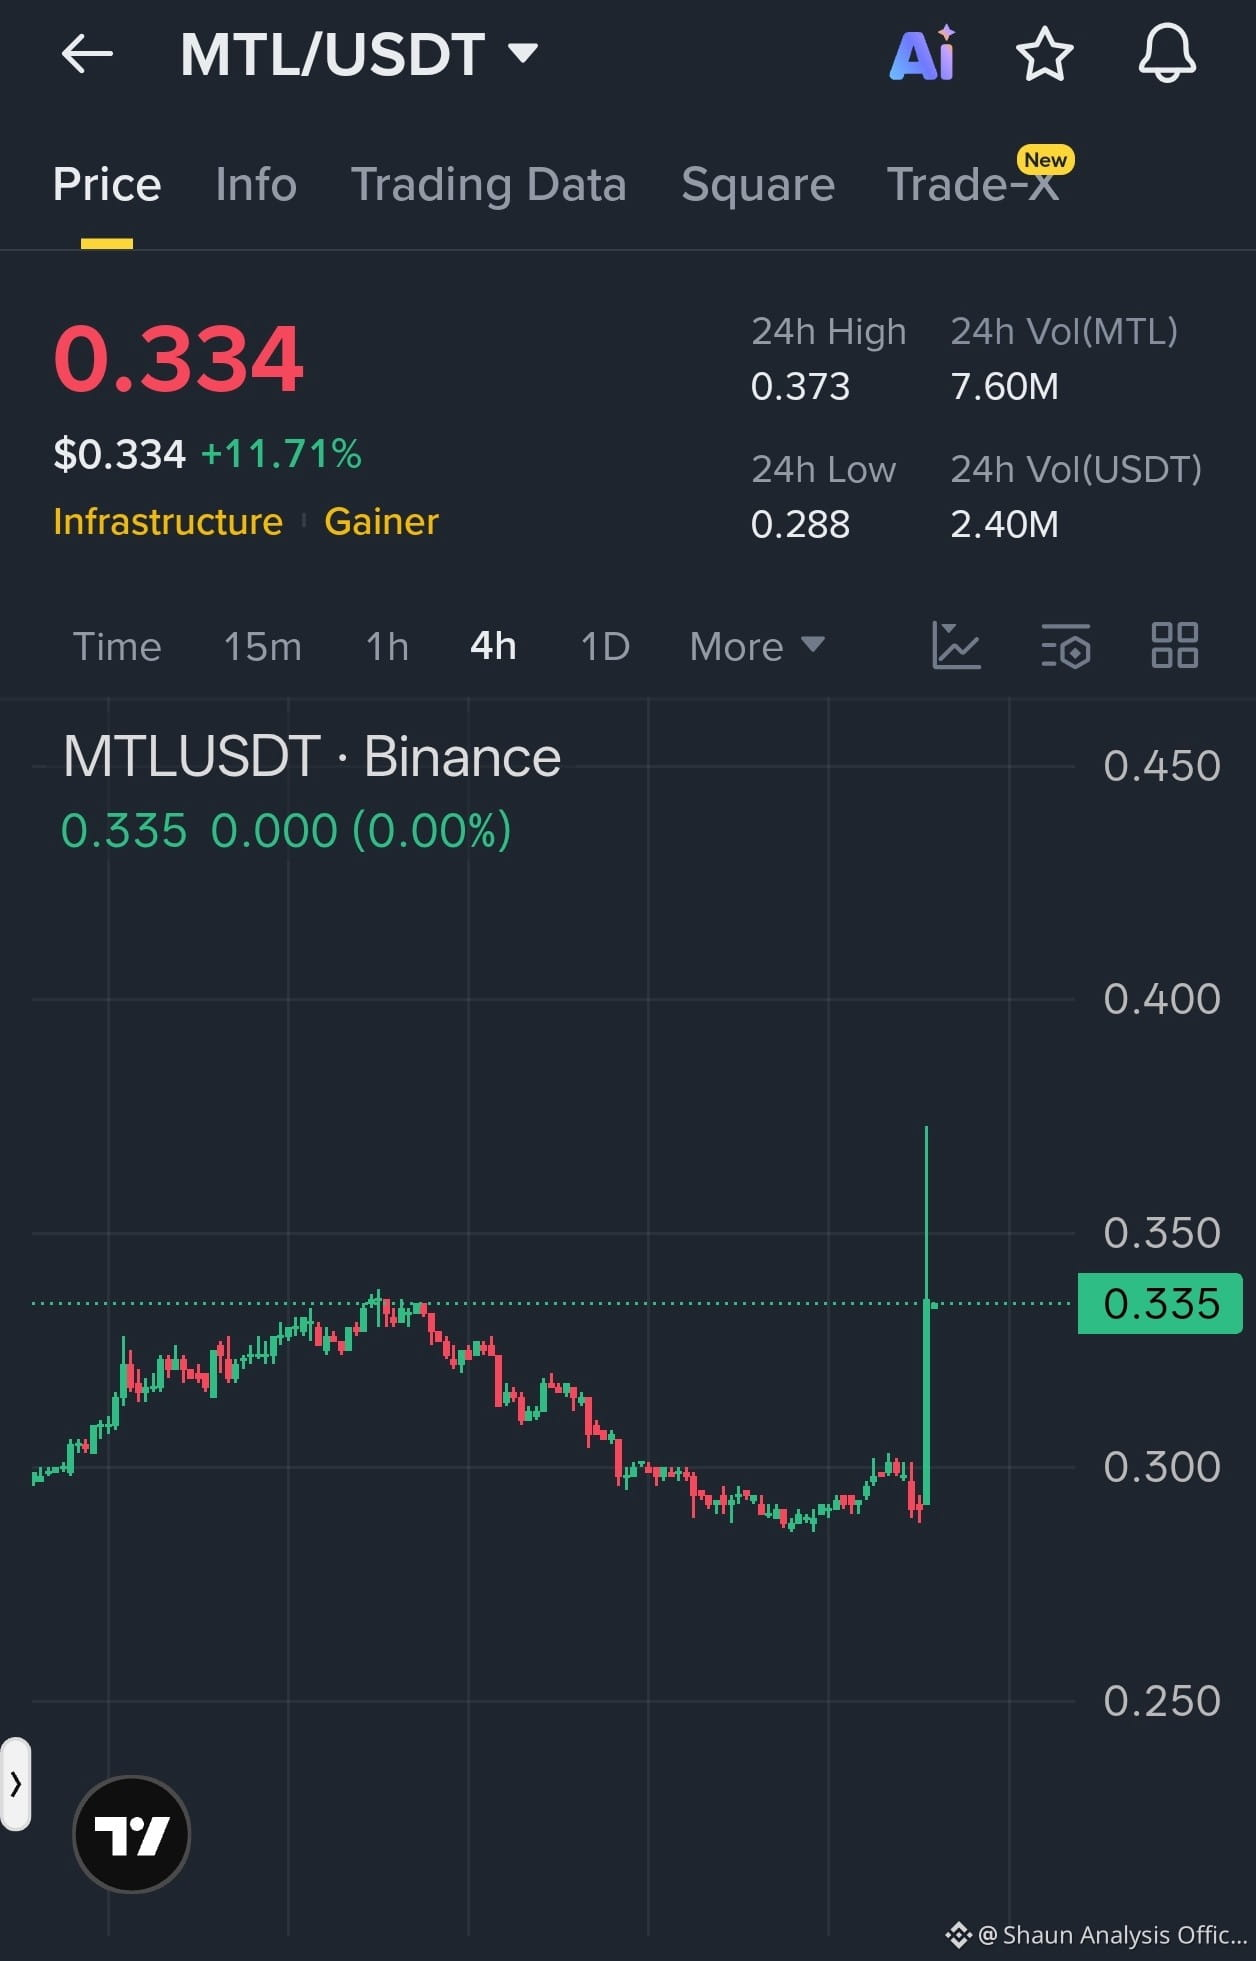Choose the 1h interval
Viewport: 1256px width, 1961px height.
[x=387, y=647]
